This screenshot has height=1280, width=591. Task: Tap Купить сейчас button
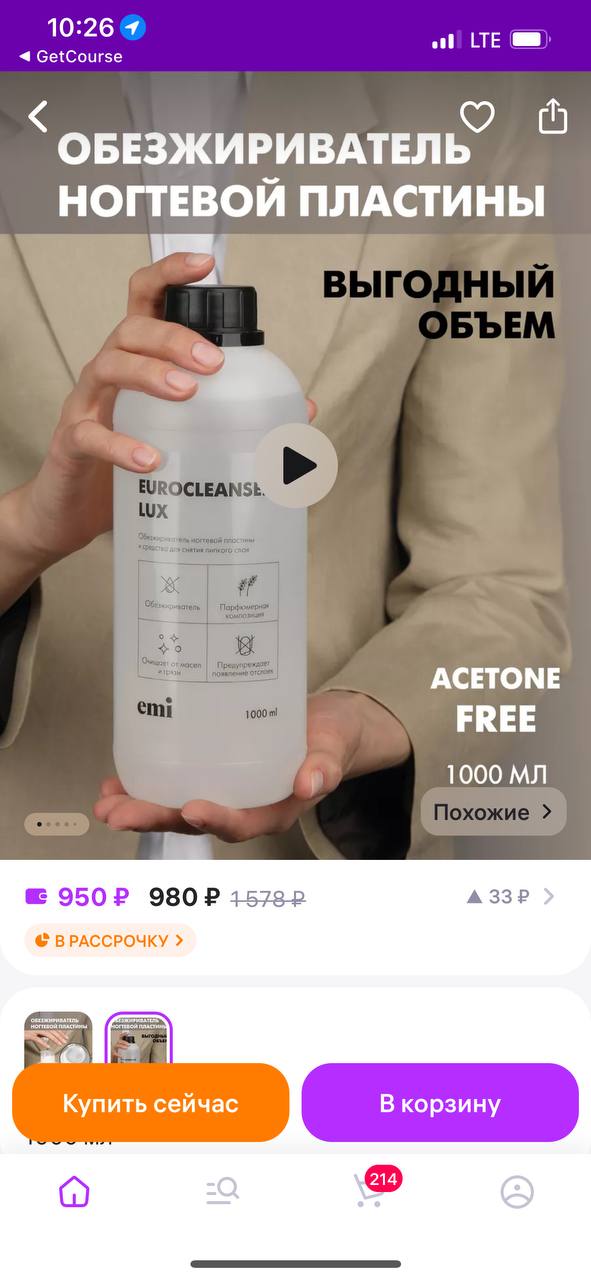point(151,1103)
